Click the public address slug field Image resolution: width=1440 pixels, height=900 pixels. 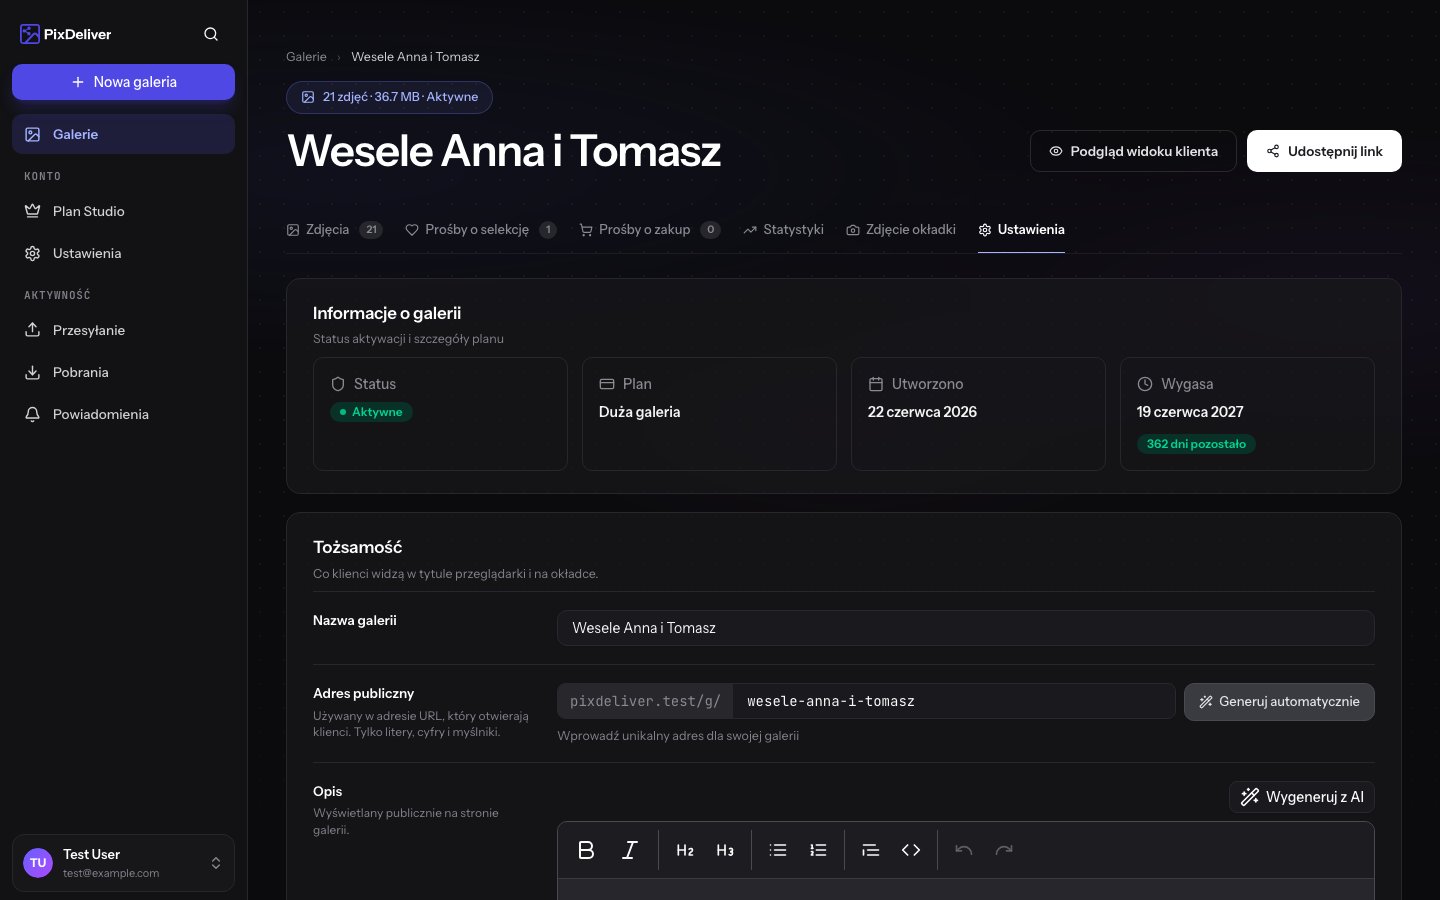[953, 701]
